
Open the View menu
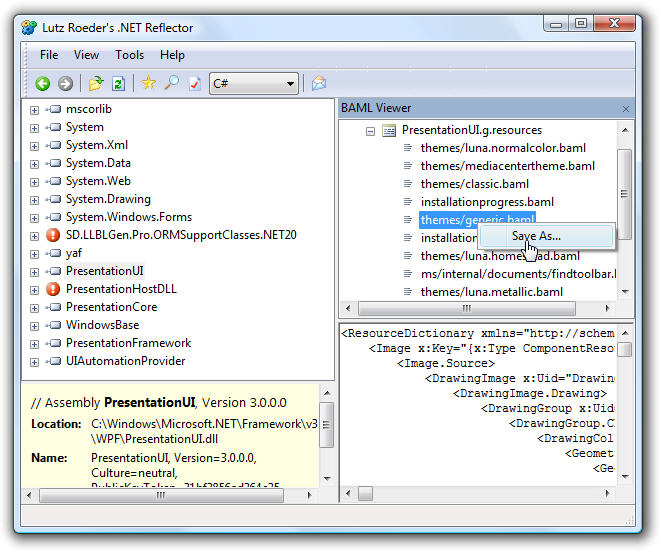(x=86, y=55)
